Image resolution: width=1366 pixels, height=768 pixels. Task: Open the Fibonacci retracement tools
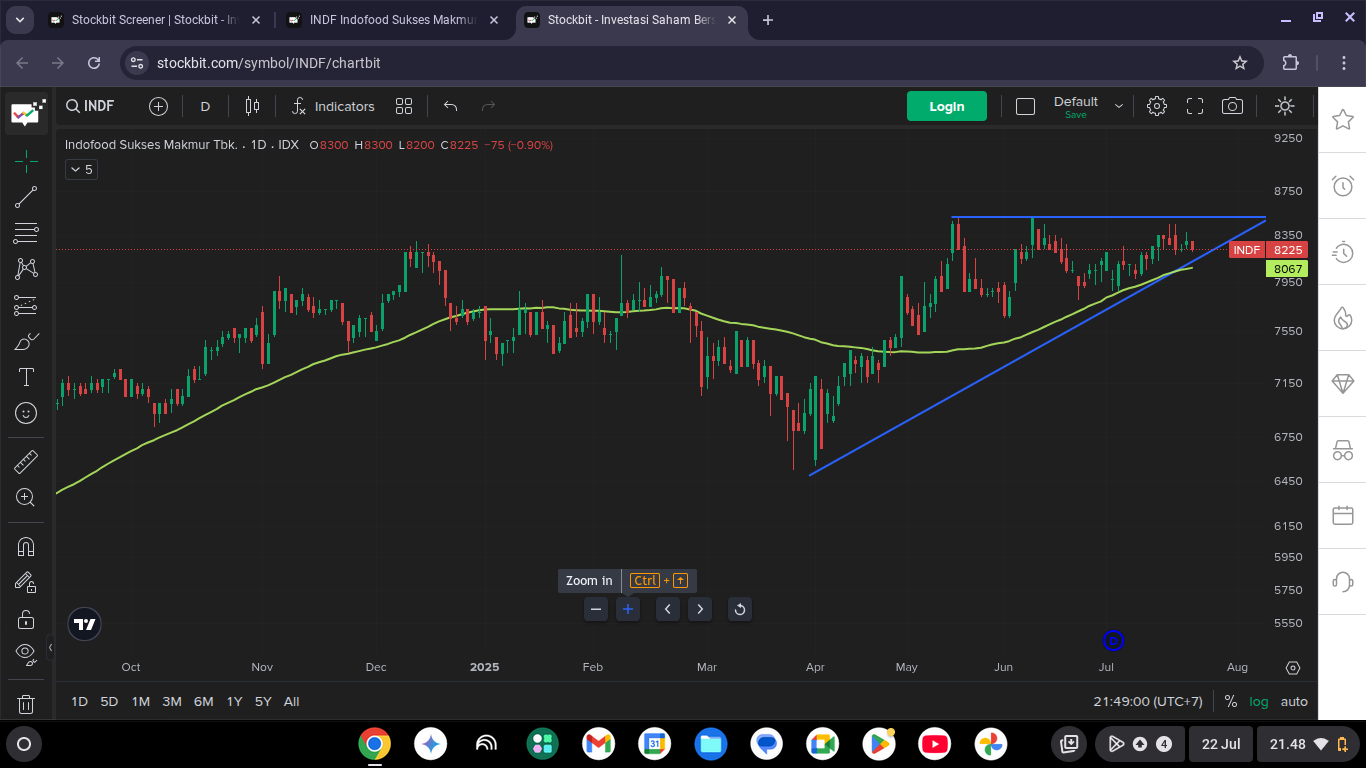point(26,233)
